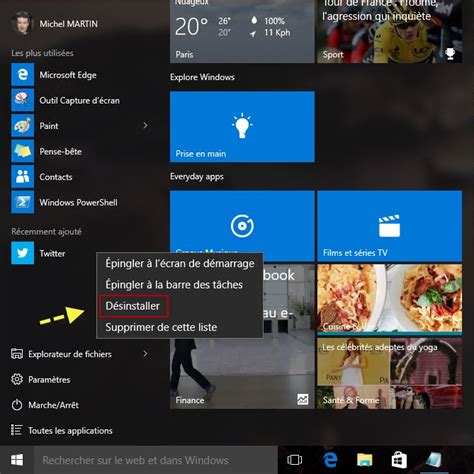474x474 pixels.
Task: Choose Supprimer de cette liste
Action: 180,327
